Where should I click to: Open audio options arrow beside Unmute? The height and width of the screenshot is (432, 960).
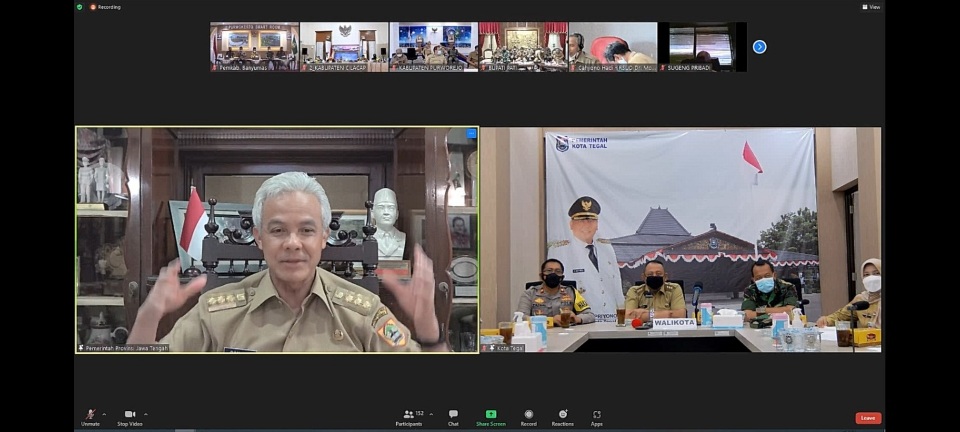coord(103,414)
